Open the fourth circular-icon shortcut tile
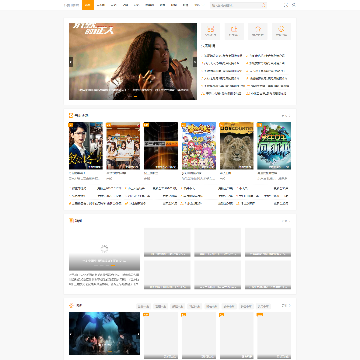The image size is (360, 360). pos(281,31)
